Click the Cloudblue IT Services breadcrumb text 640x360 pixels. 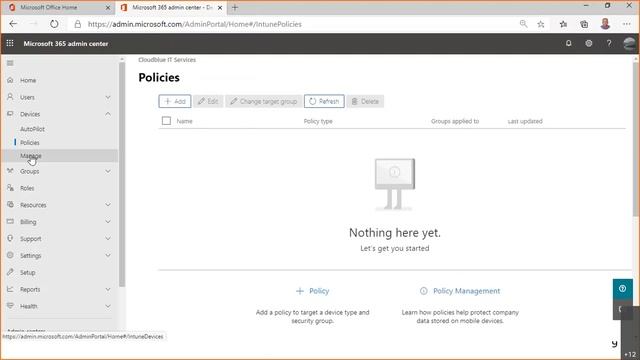coord(167,60)
